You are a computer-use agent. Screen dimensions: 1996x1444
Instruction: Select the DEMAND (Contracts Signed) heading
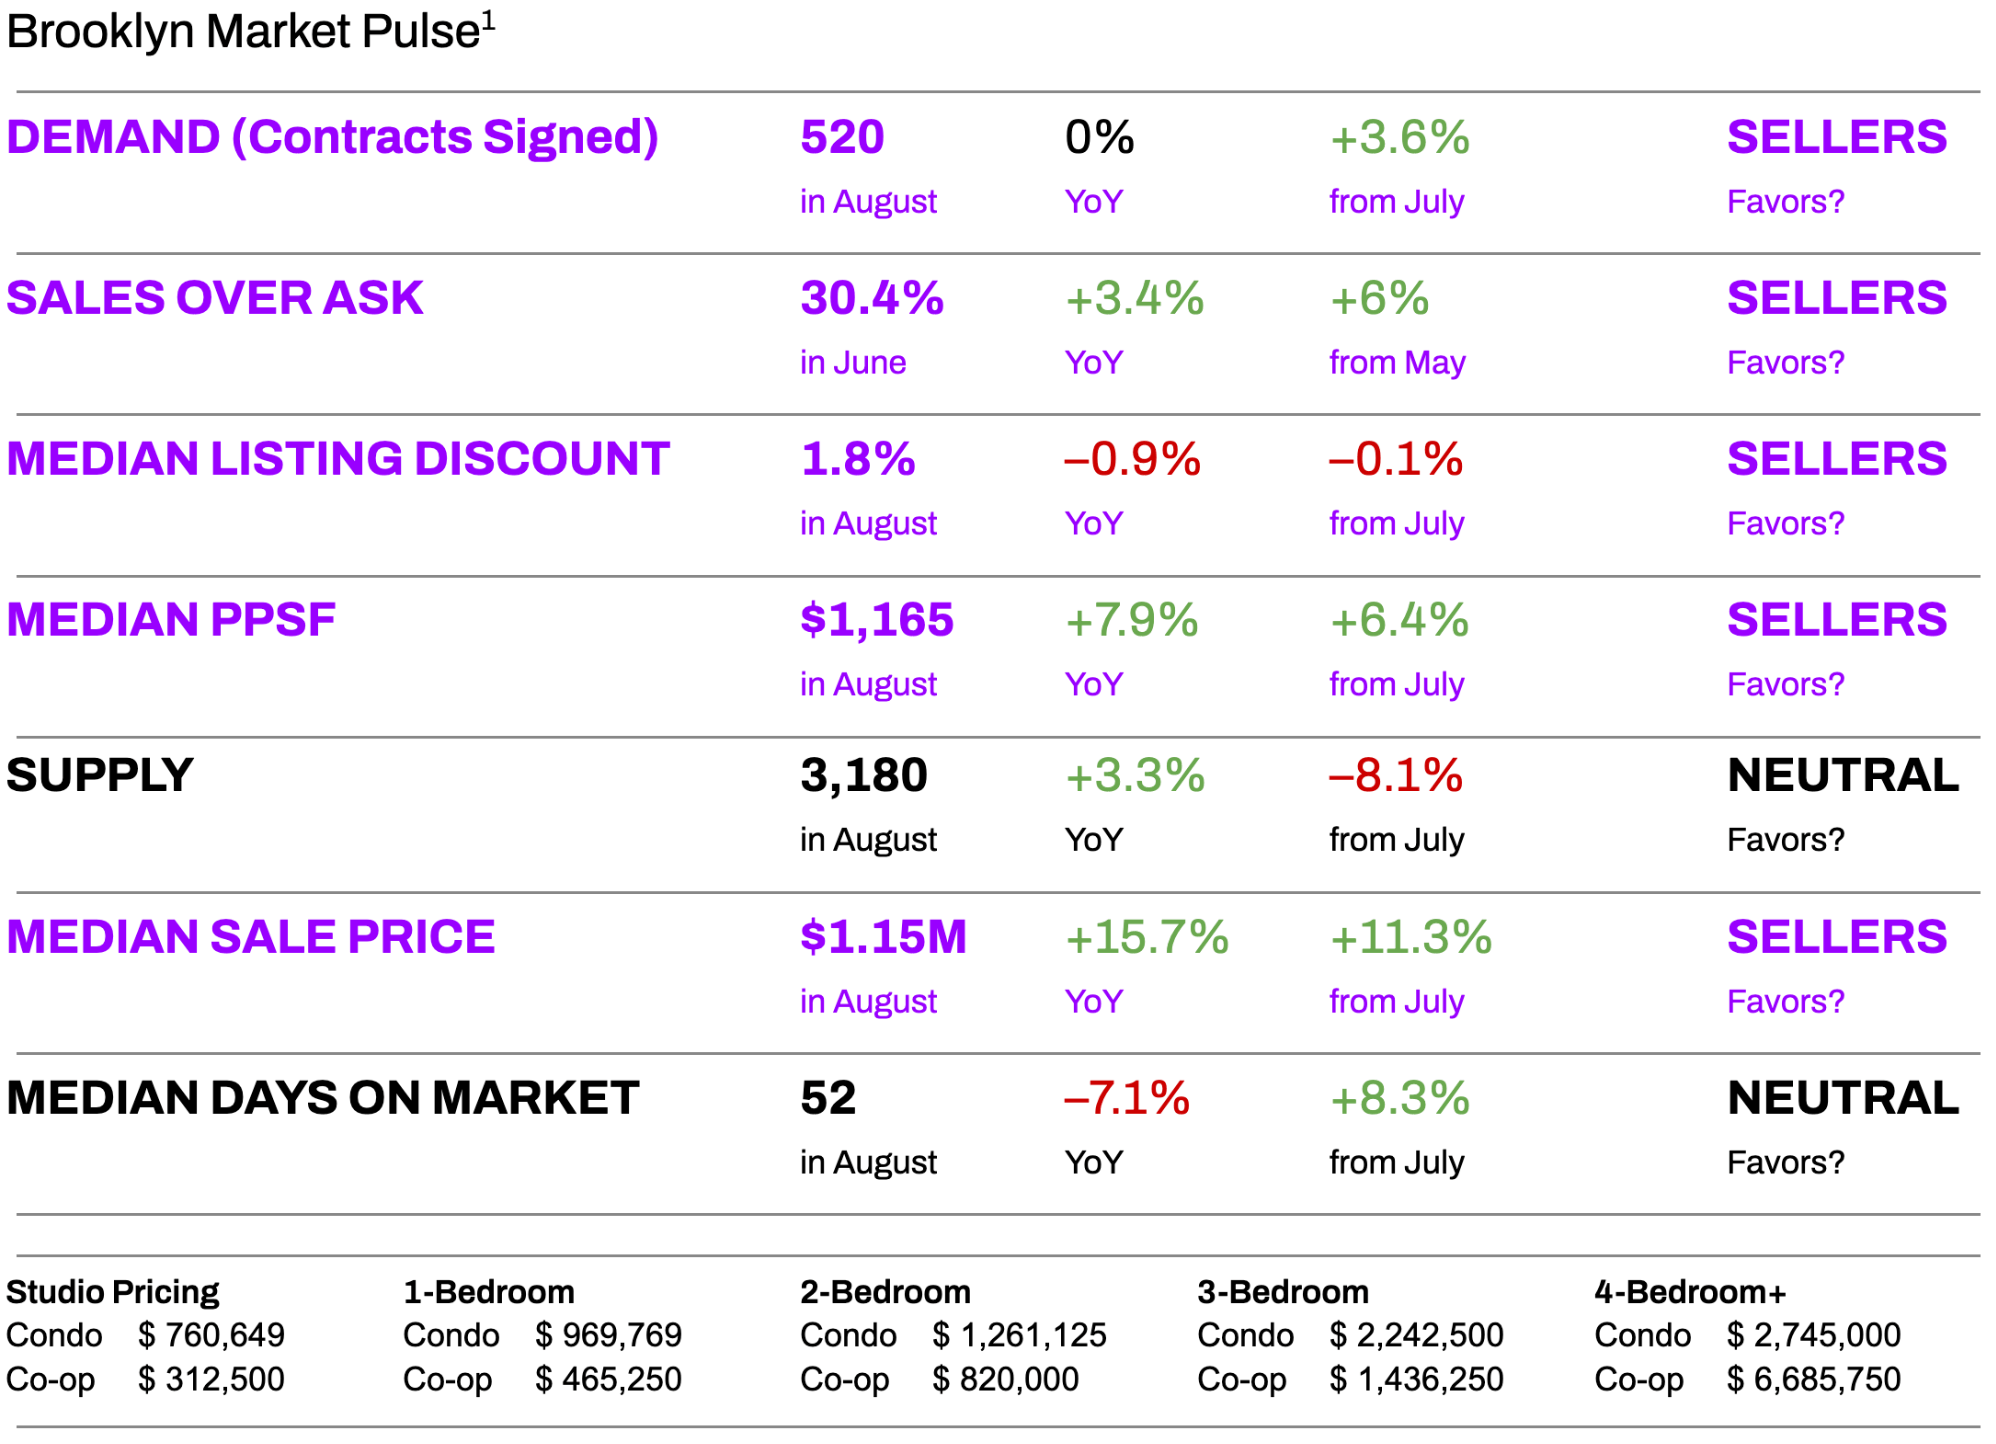click(x=332, y=137)
